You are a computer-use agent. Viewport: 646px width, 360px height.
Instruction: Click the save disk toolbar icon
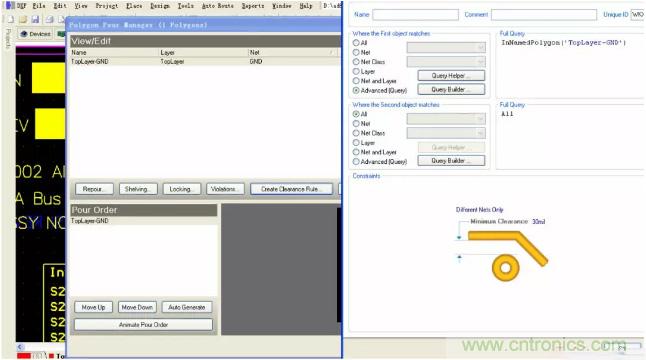pyautogui.click(x=35, y=19)
